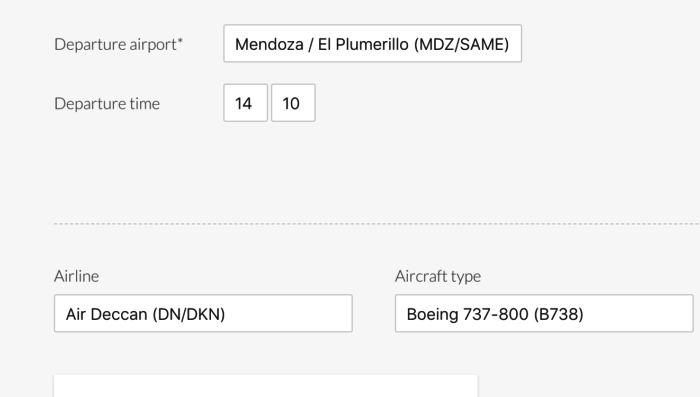Image resolution: width=700 pixels, height=397 pixels.
Task: Focus the Aircraft type input field
Action: click(544, 313)
